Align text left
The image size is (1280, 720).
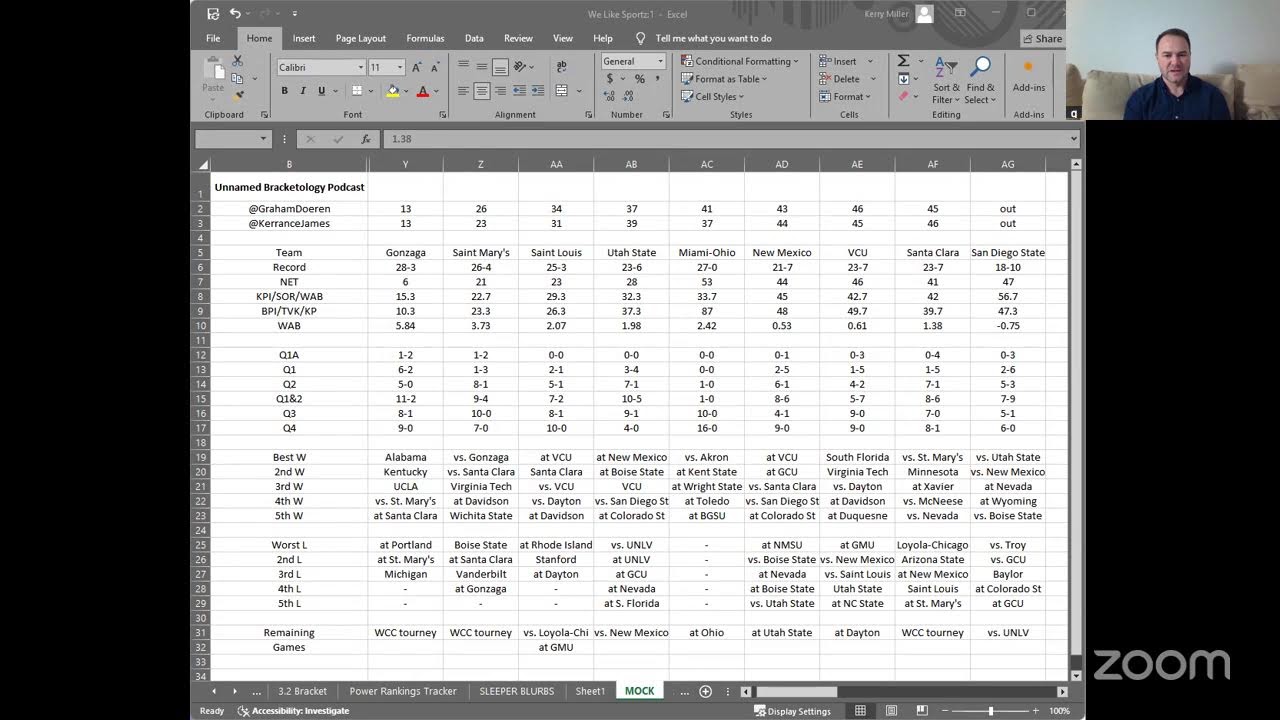[x=463, y=91]
